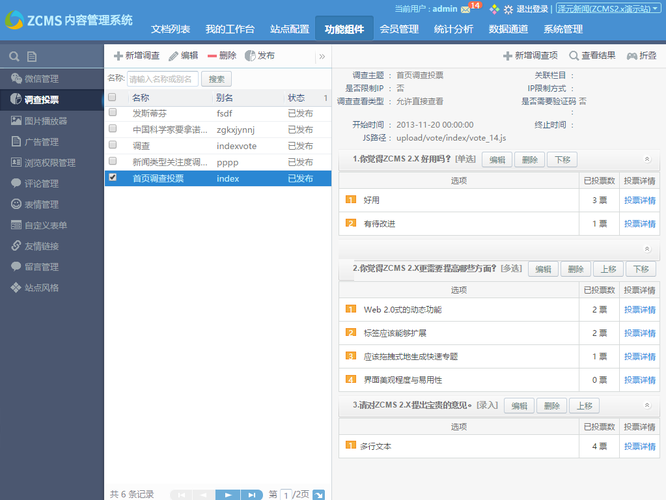Click the 新增调查 plus icon

[118, 56]
